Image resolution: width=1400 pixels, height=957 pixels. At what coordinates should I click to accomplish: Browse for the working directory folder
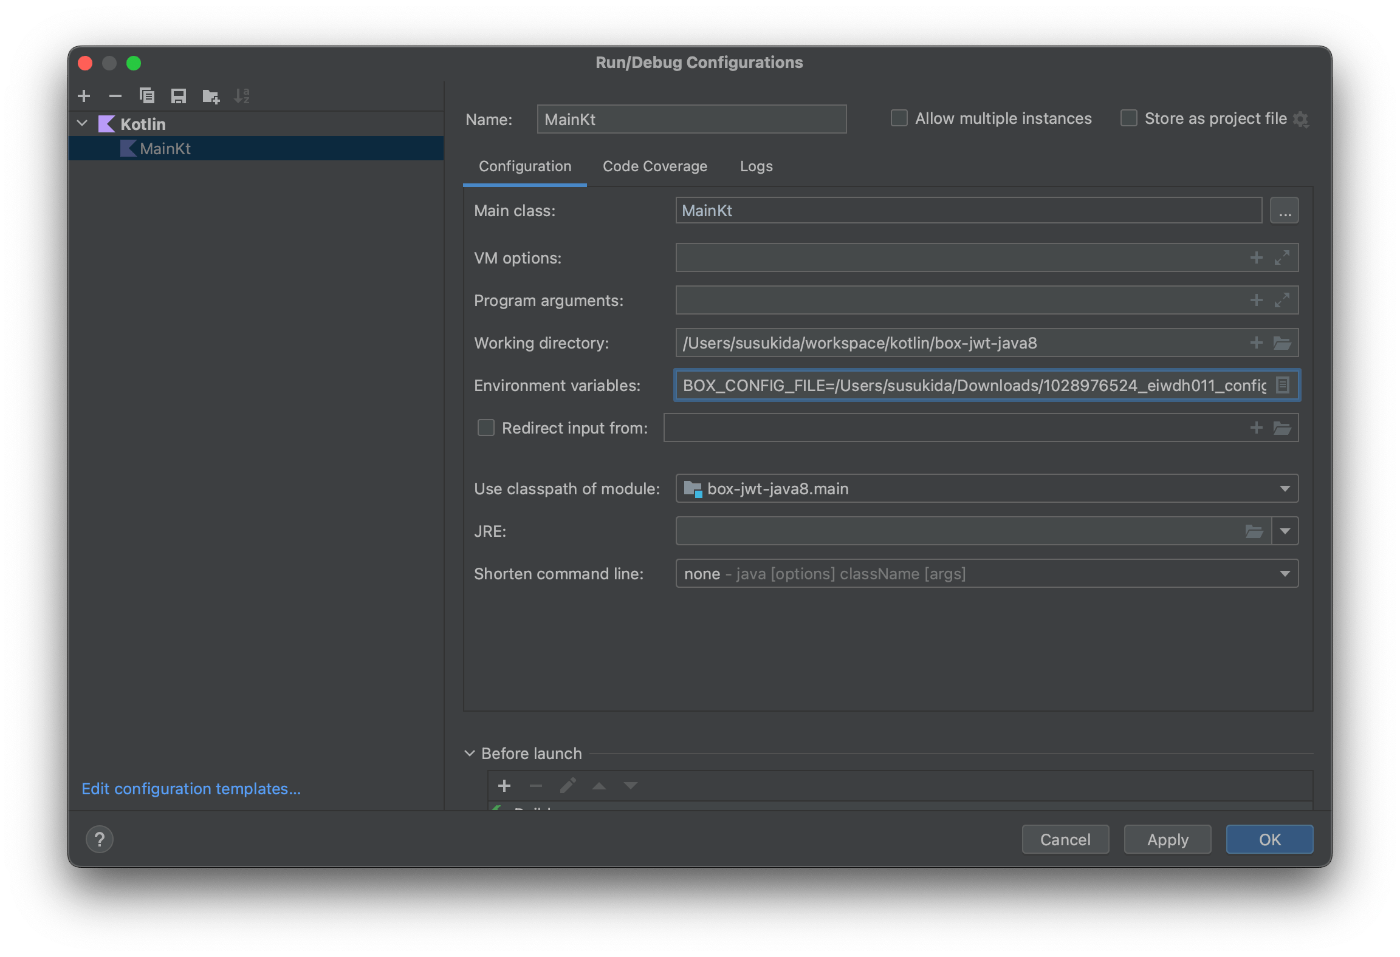(x=1282, y=343)
